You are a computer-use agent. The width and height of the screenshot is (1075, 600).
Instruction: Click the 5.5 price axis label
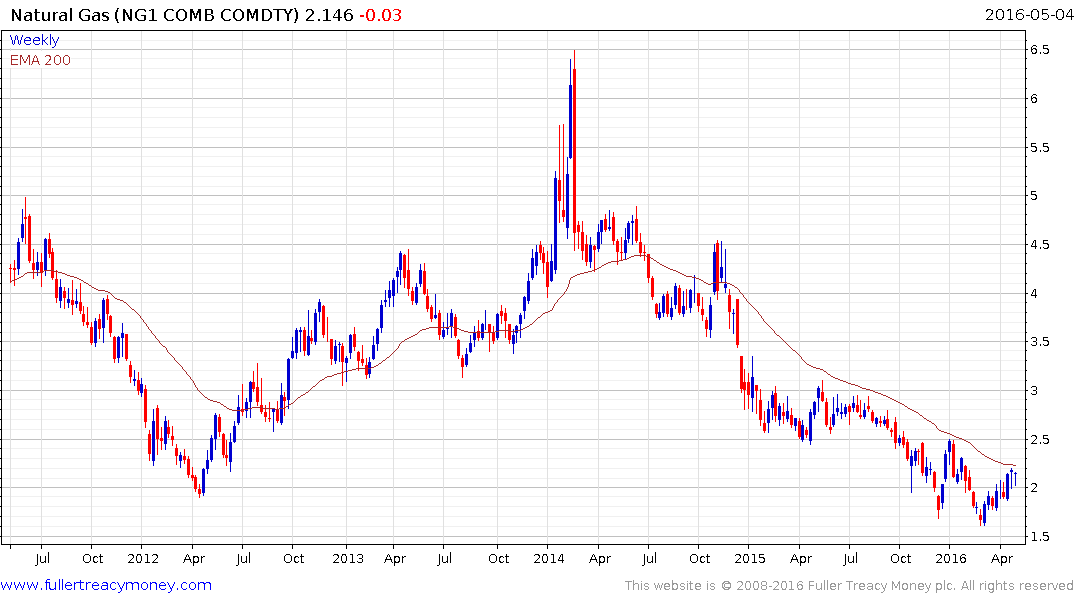pos(1039,147)
